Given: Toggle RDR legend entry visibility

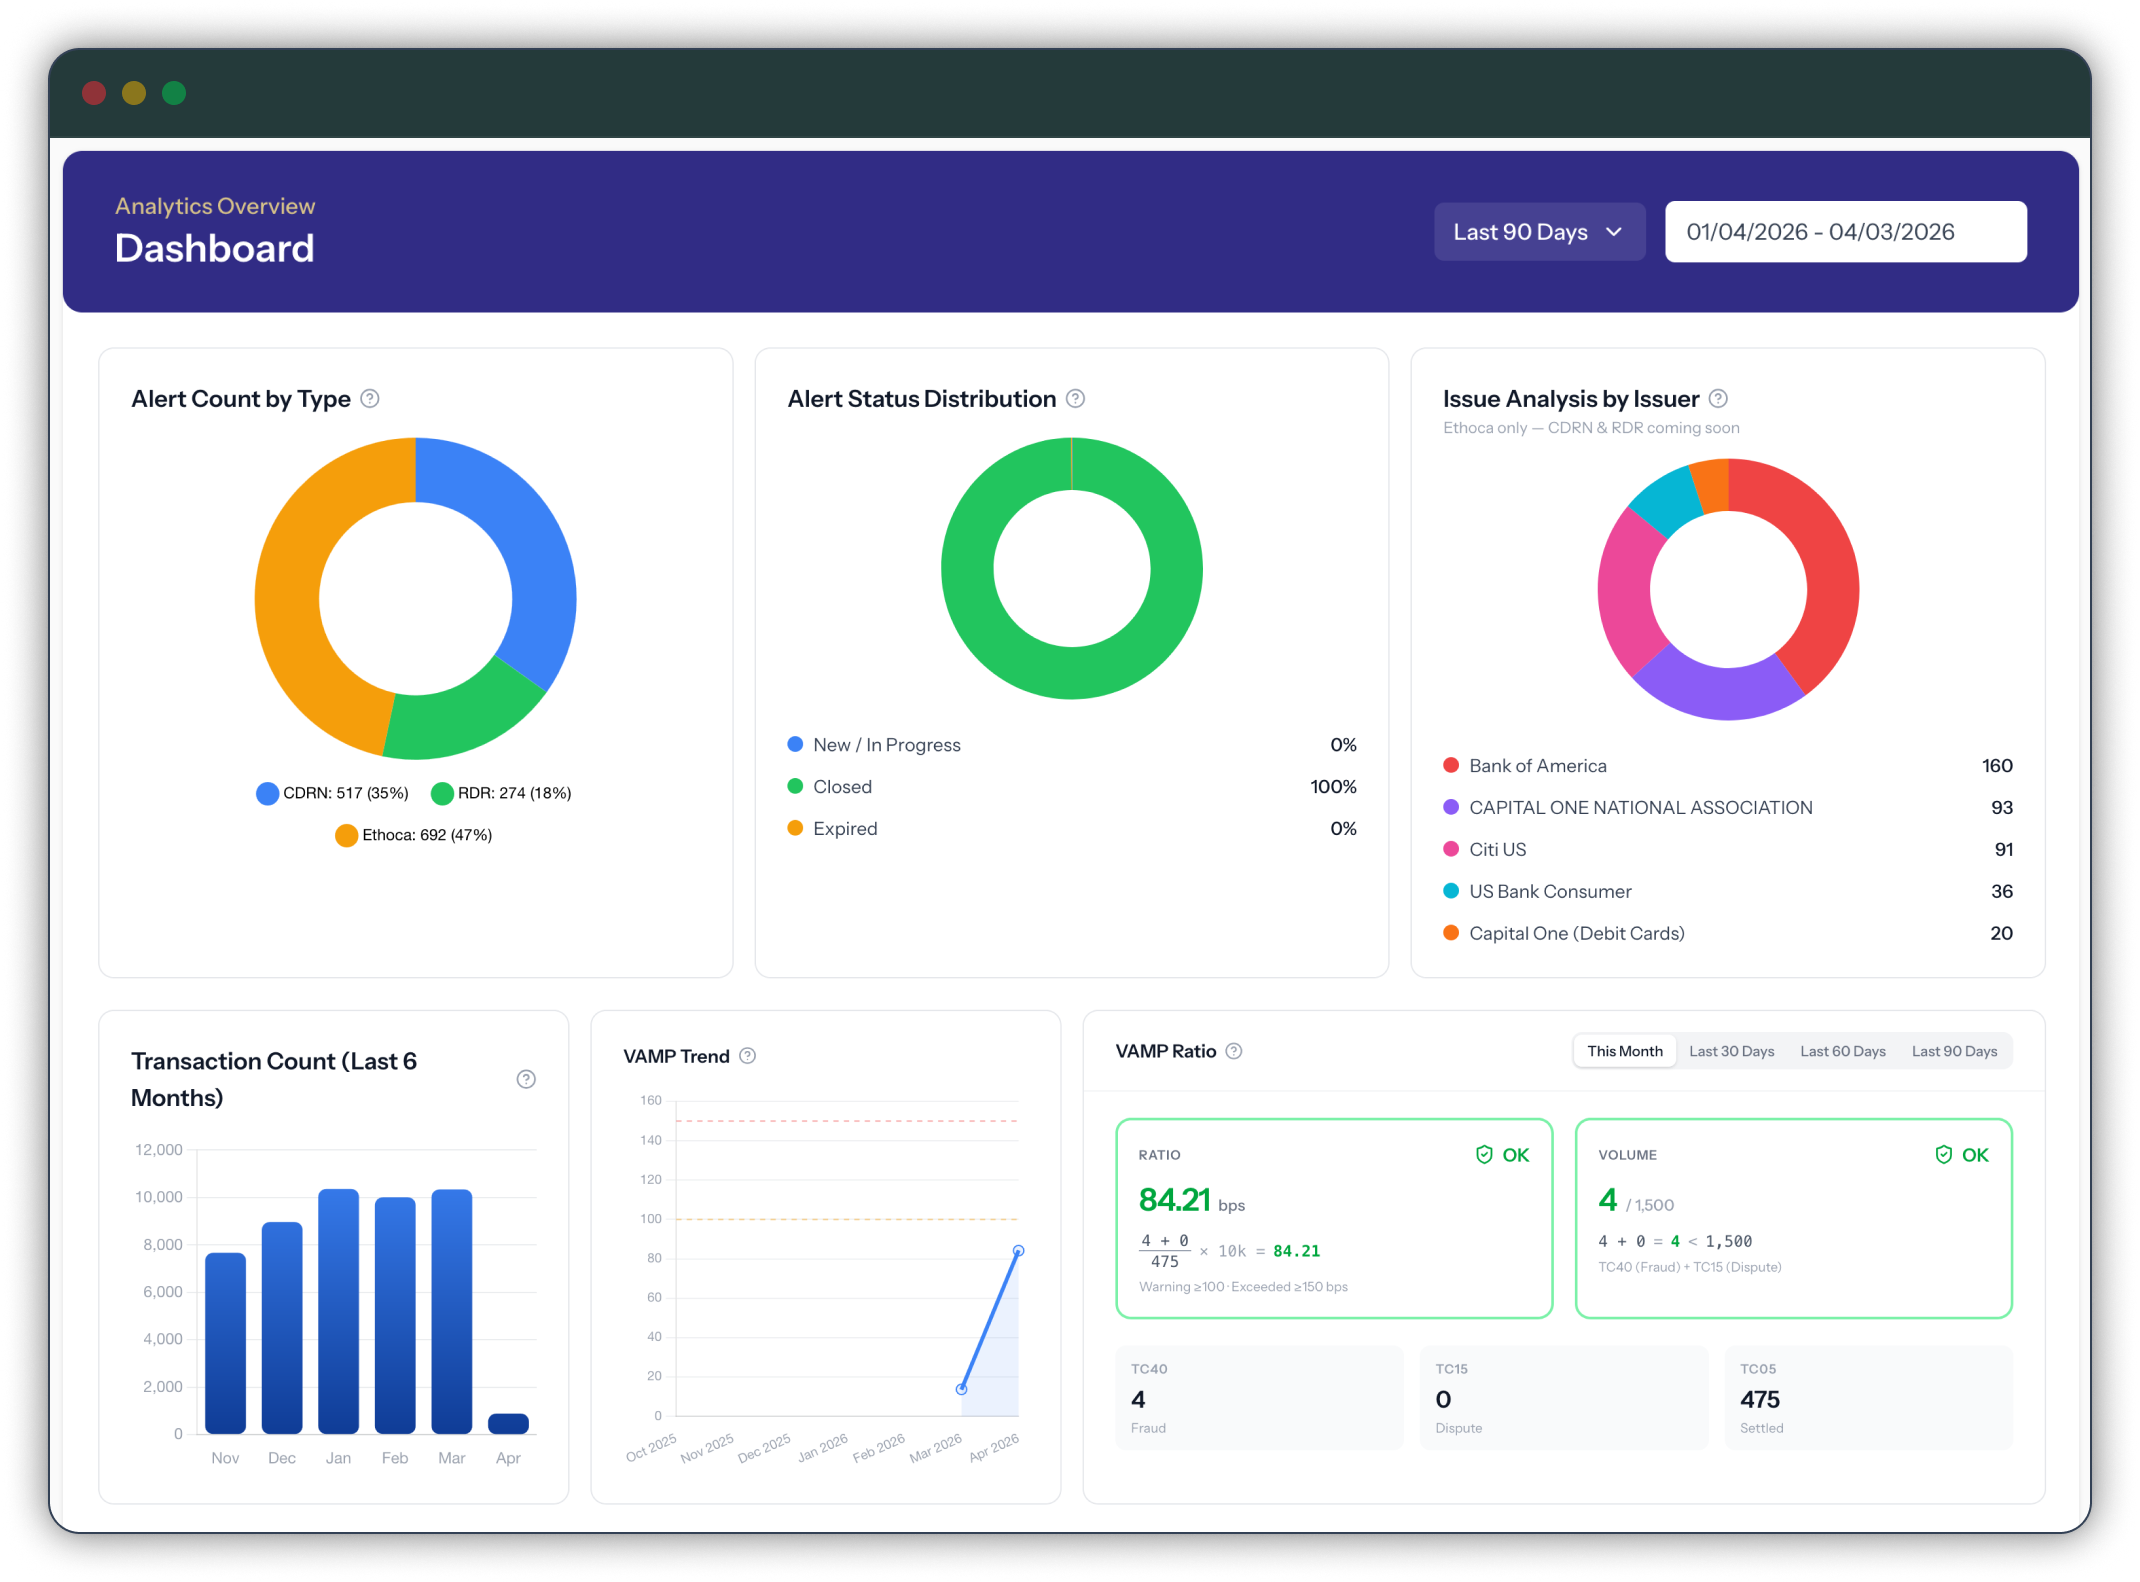Looking at the screenshot, I should 501,793.
